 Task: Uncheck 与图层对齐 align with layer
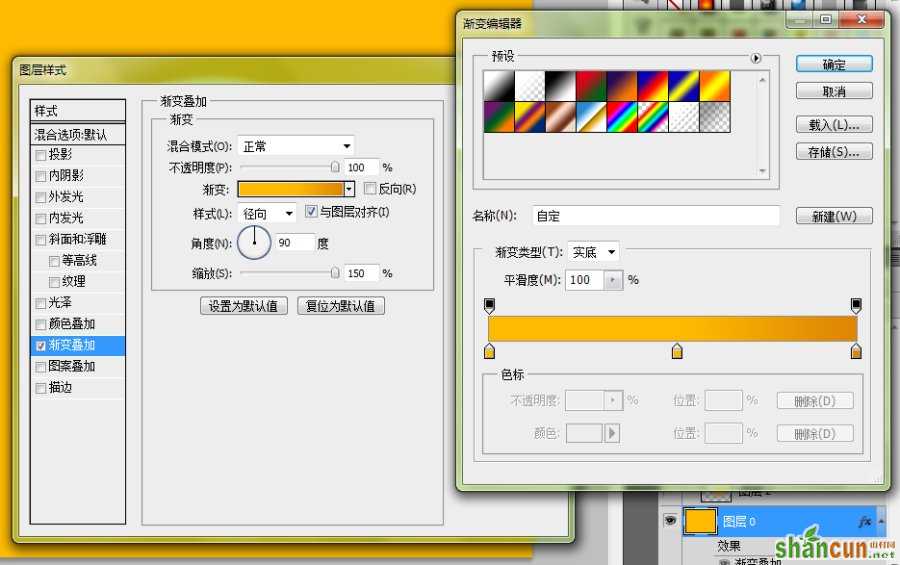pyautogui.click(x=311, y=211)
